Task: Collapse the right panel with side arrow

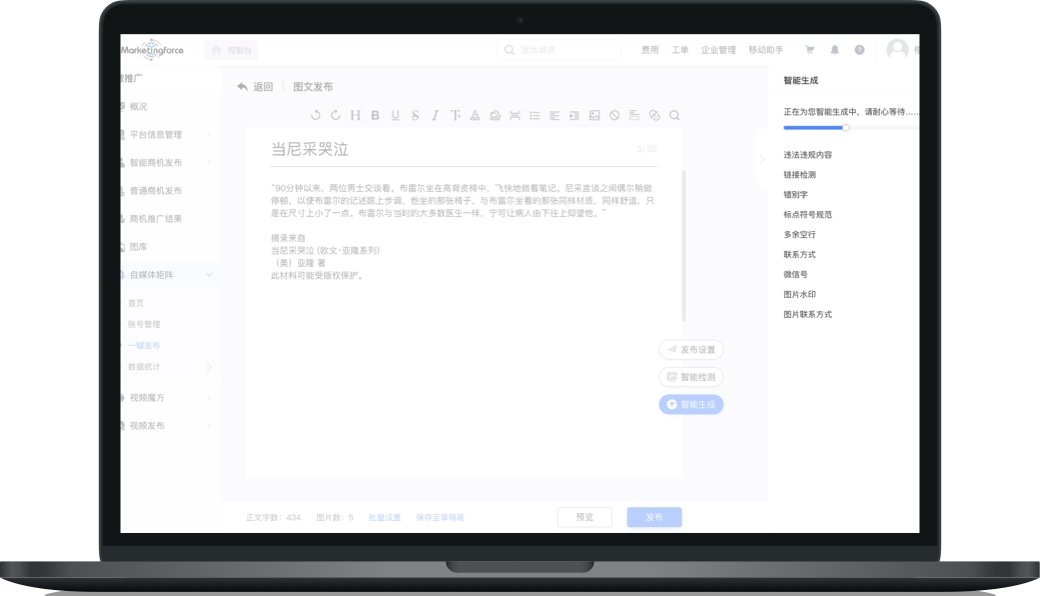Action: (762, 158)
